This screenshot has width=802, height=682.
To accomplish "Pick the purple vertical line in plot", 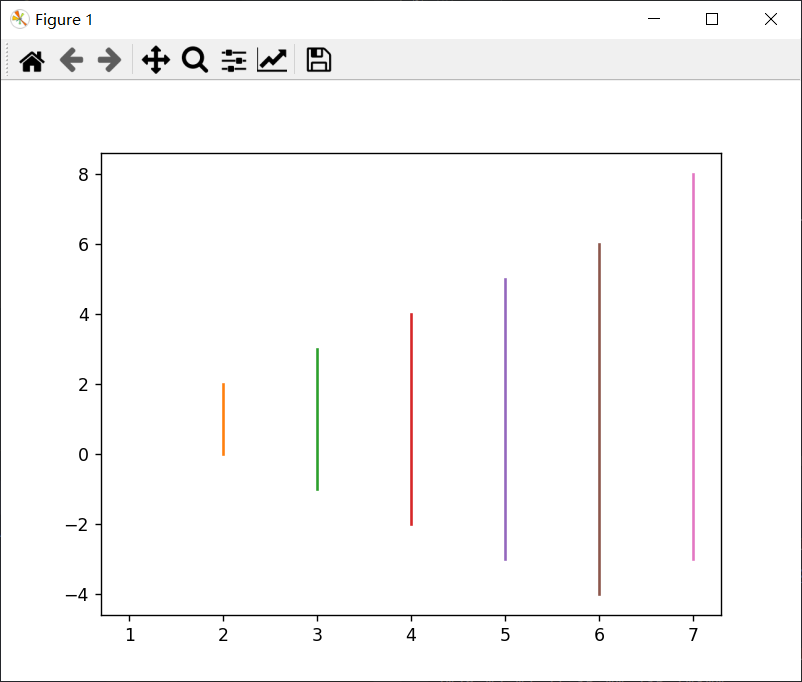I will [505, 419].
